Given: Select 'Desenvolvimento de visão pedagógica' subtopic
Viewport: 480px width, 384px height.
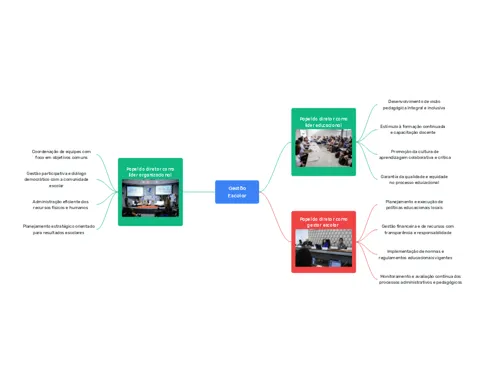Looking at the screenshot, I should pyautogui.click(x=414, y=105).
